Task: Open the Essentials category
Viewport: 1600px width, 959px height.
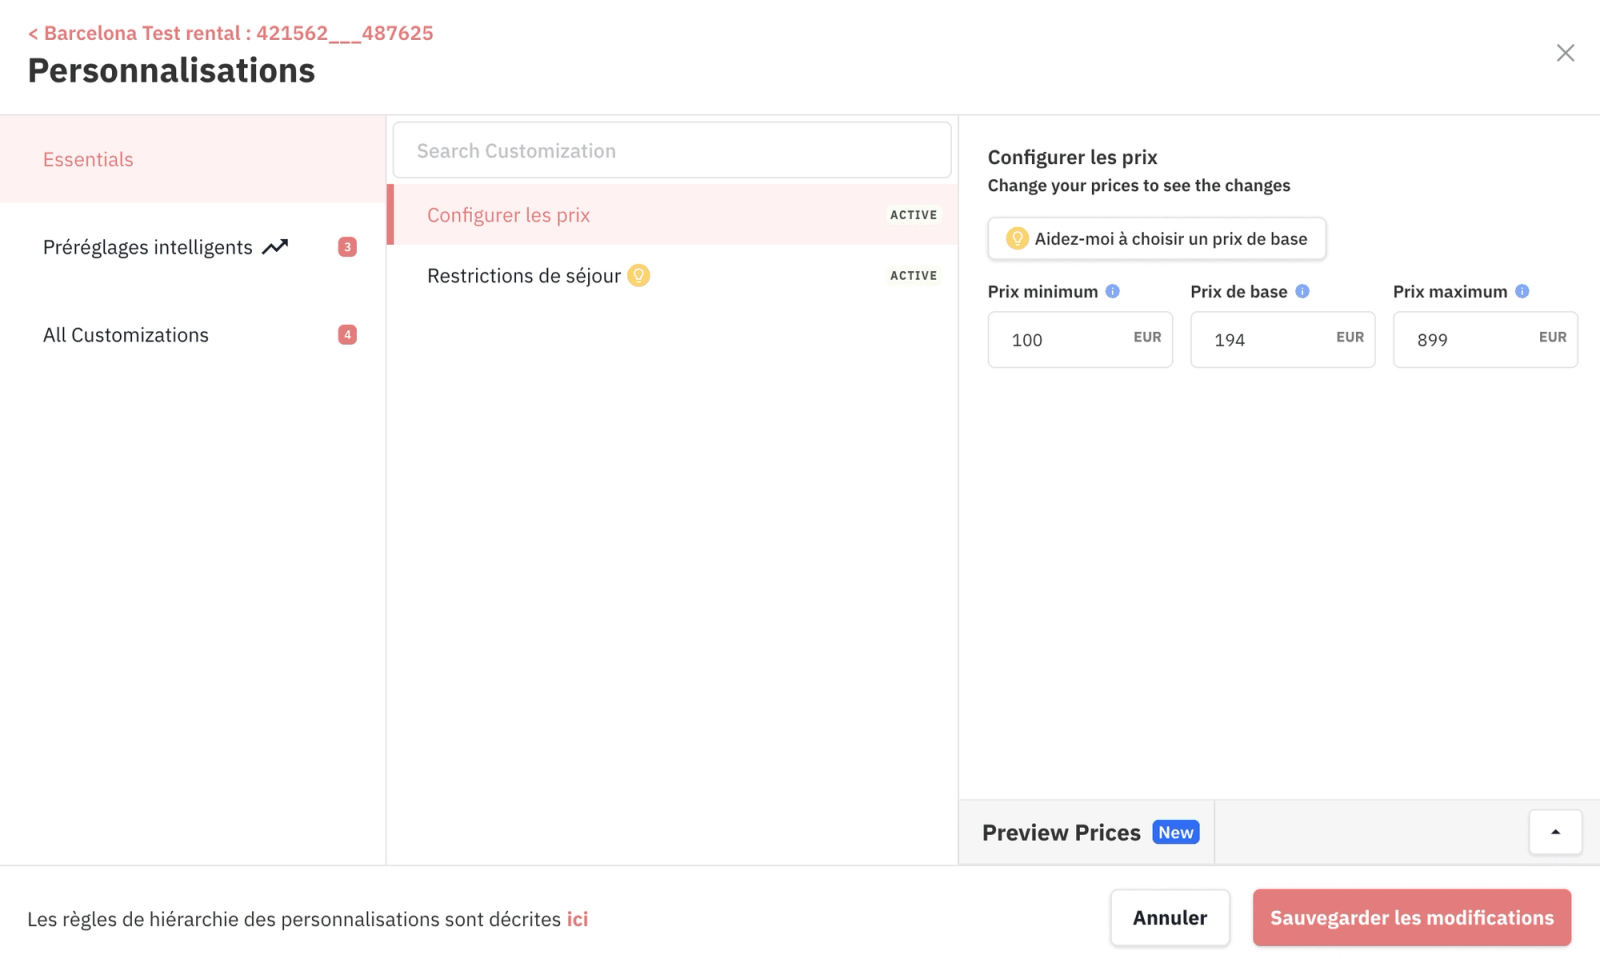Action: pyautogui.click(x=193, y=159)
